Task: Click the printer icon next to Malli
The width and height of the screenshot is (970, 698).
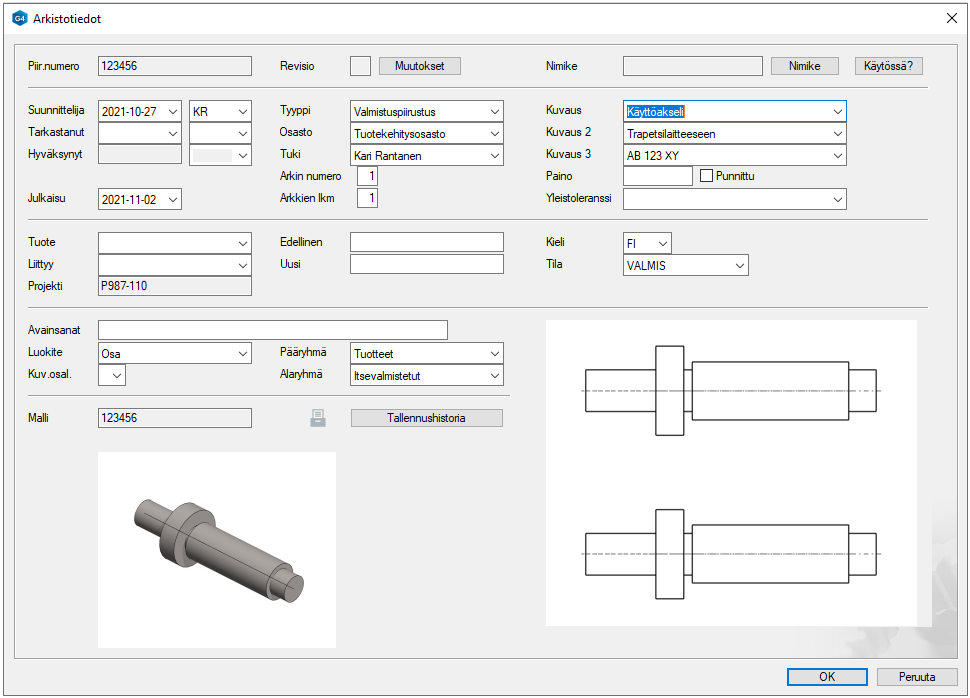Action: pos(318,418)
